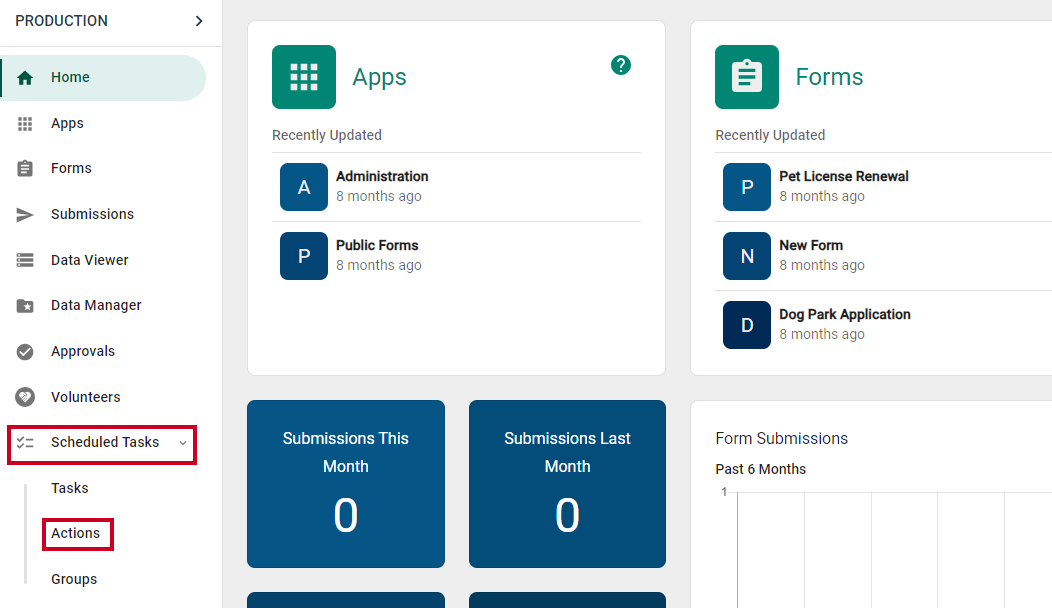Screen dimensions: 1052x608
Task: Click the 'Past 6 Months' chart subtitle
Action: (760, 469)
